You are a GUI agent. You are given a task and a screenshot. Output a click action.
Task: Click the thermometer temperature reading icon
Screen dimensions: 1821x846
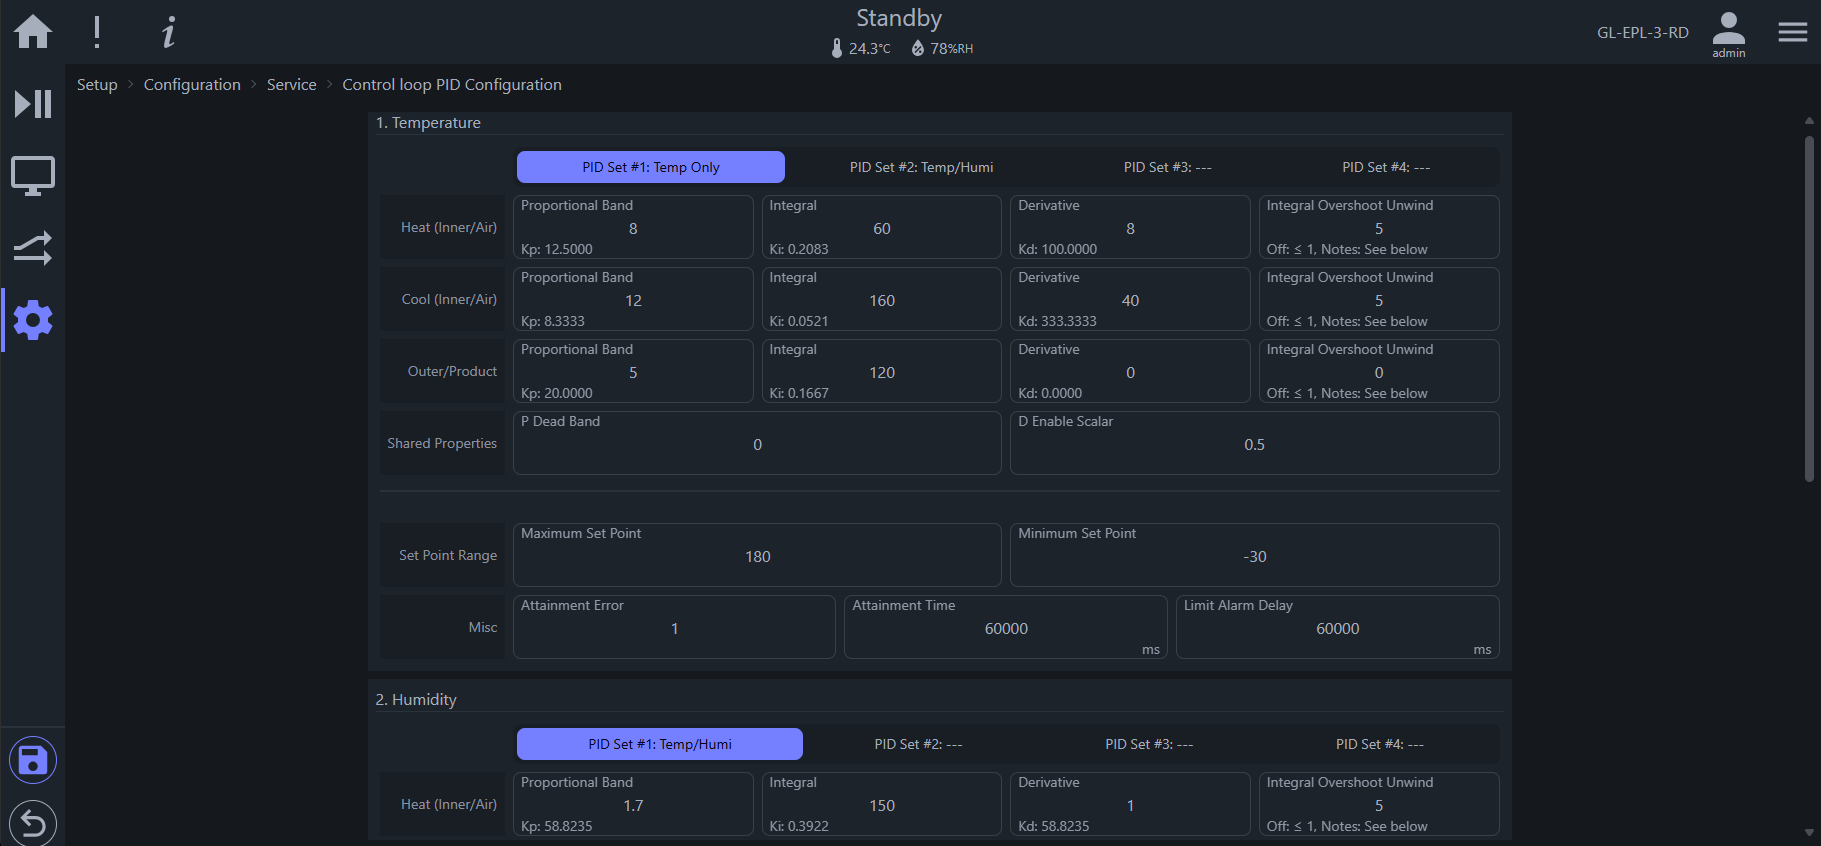(837, 48)
